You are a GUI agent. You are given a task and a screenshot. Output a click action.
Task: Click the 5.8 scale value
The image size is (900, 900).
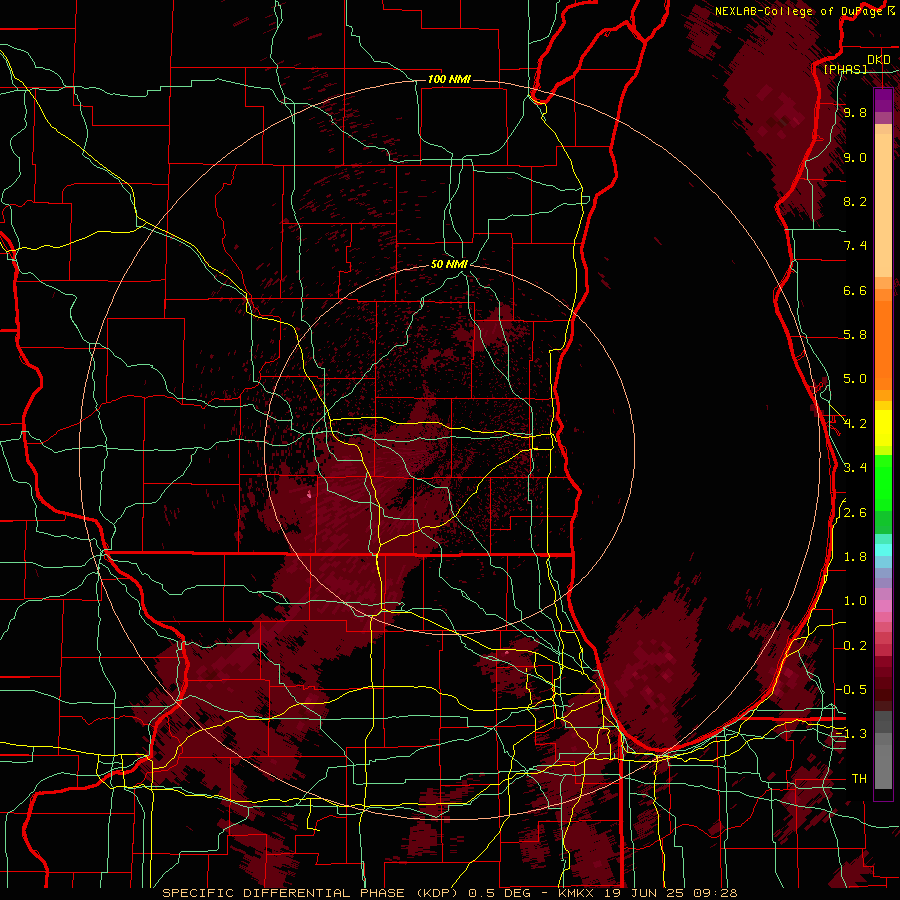(855, 335)
